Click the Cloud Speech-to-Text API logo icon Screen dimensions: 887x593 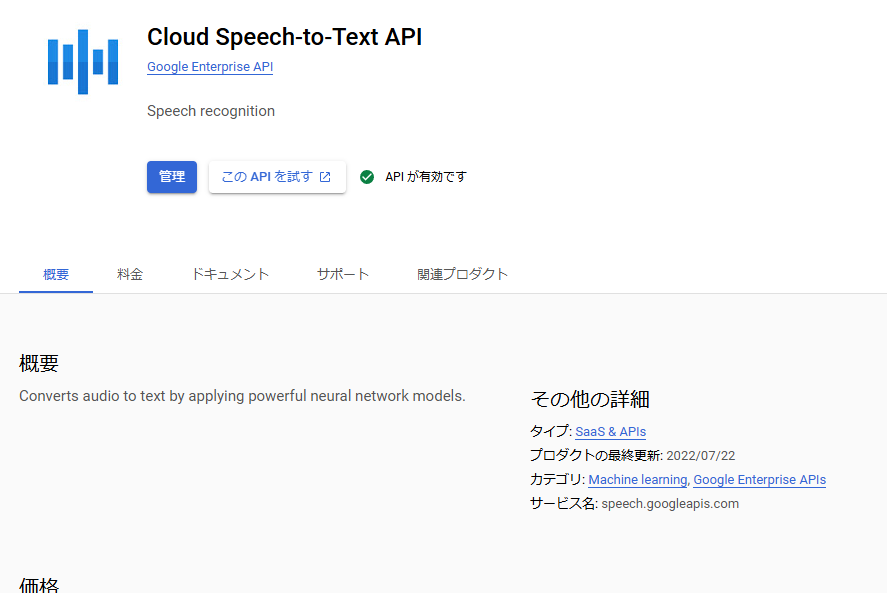82,62
